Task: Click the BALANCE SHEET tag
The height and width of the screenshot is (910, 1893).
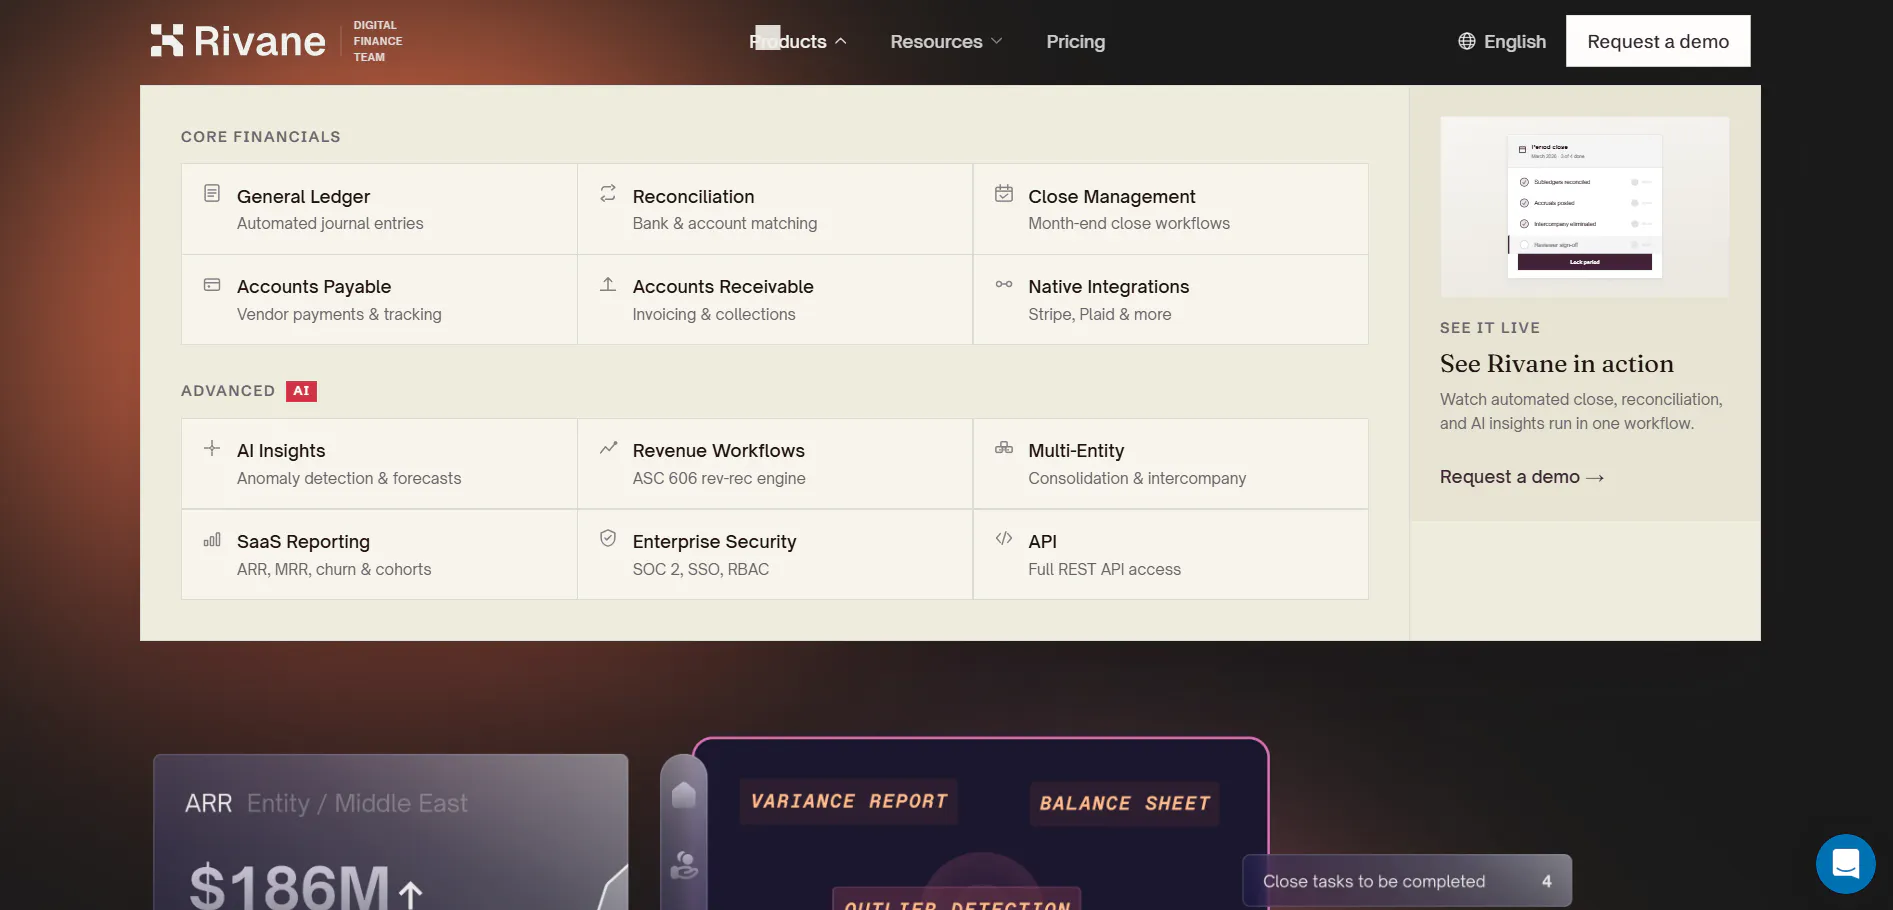Action: 1124,803
